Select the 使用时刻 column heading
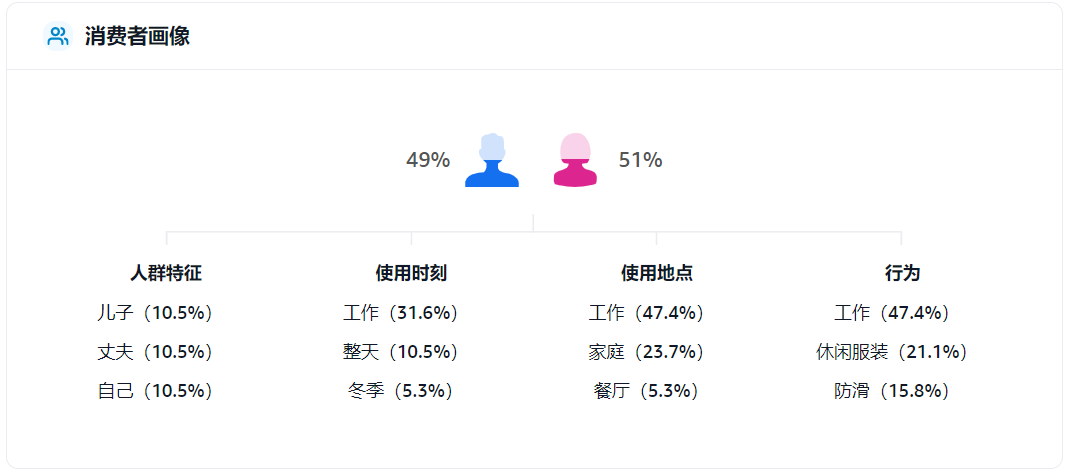Image resolution: width=1070 pixels, height=476 pixels. [411, 273]
